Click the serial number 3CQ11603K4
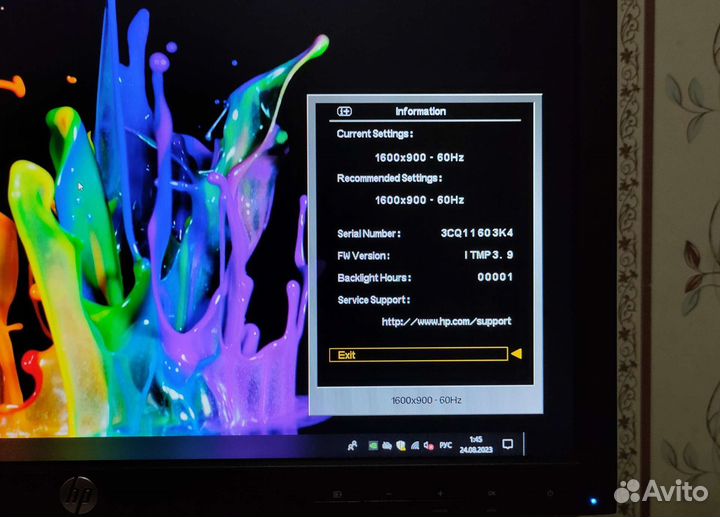Image resolution: width=720 pixels, height=517 pixels. pos(477,233)
